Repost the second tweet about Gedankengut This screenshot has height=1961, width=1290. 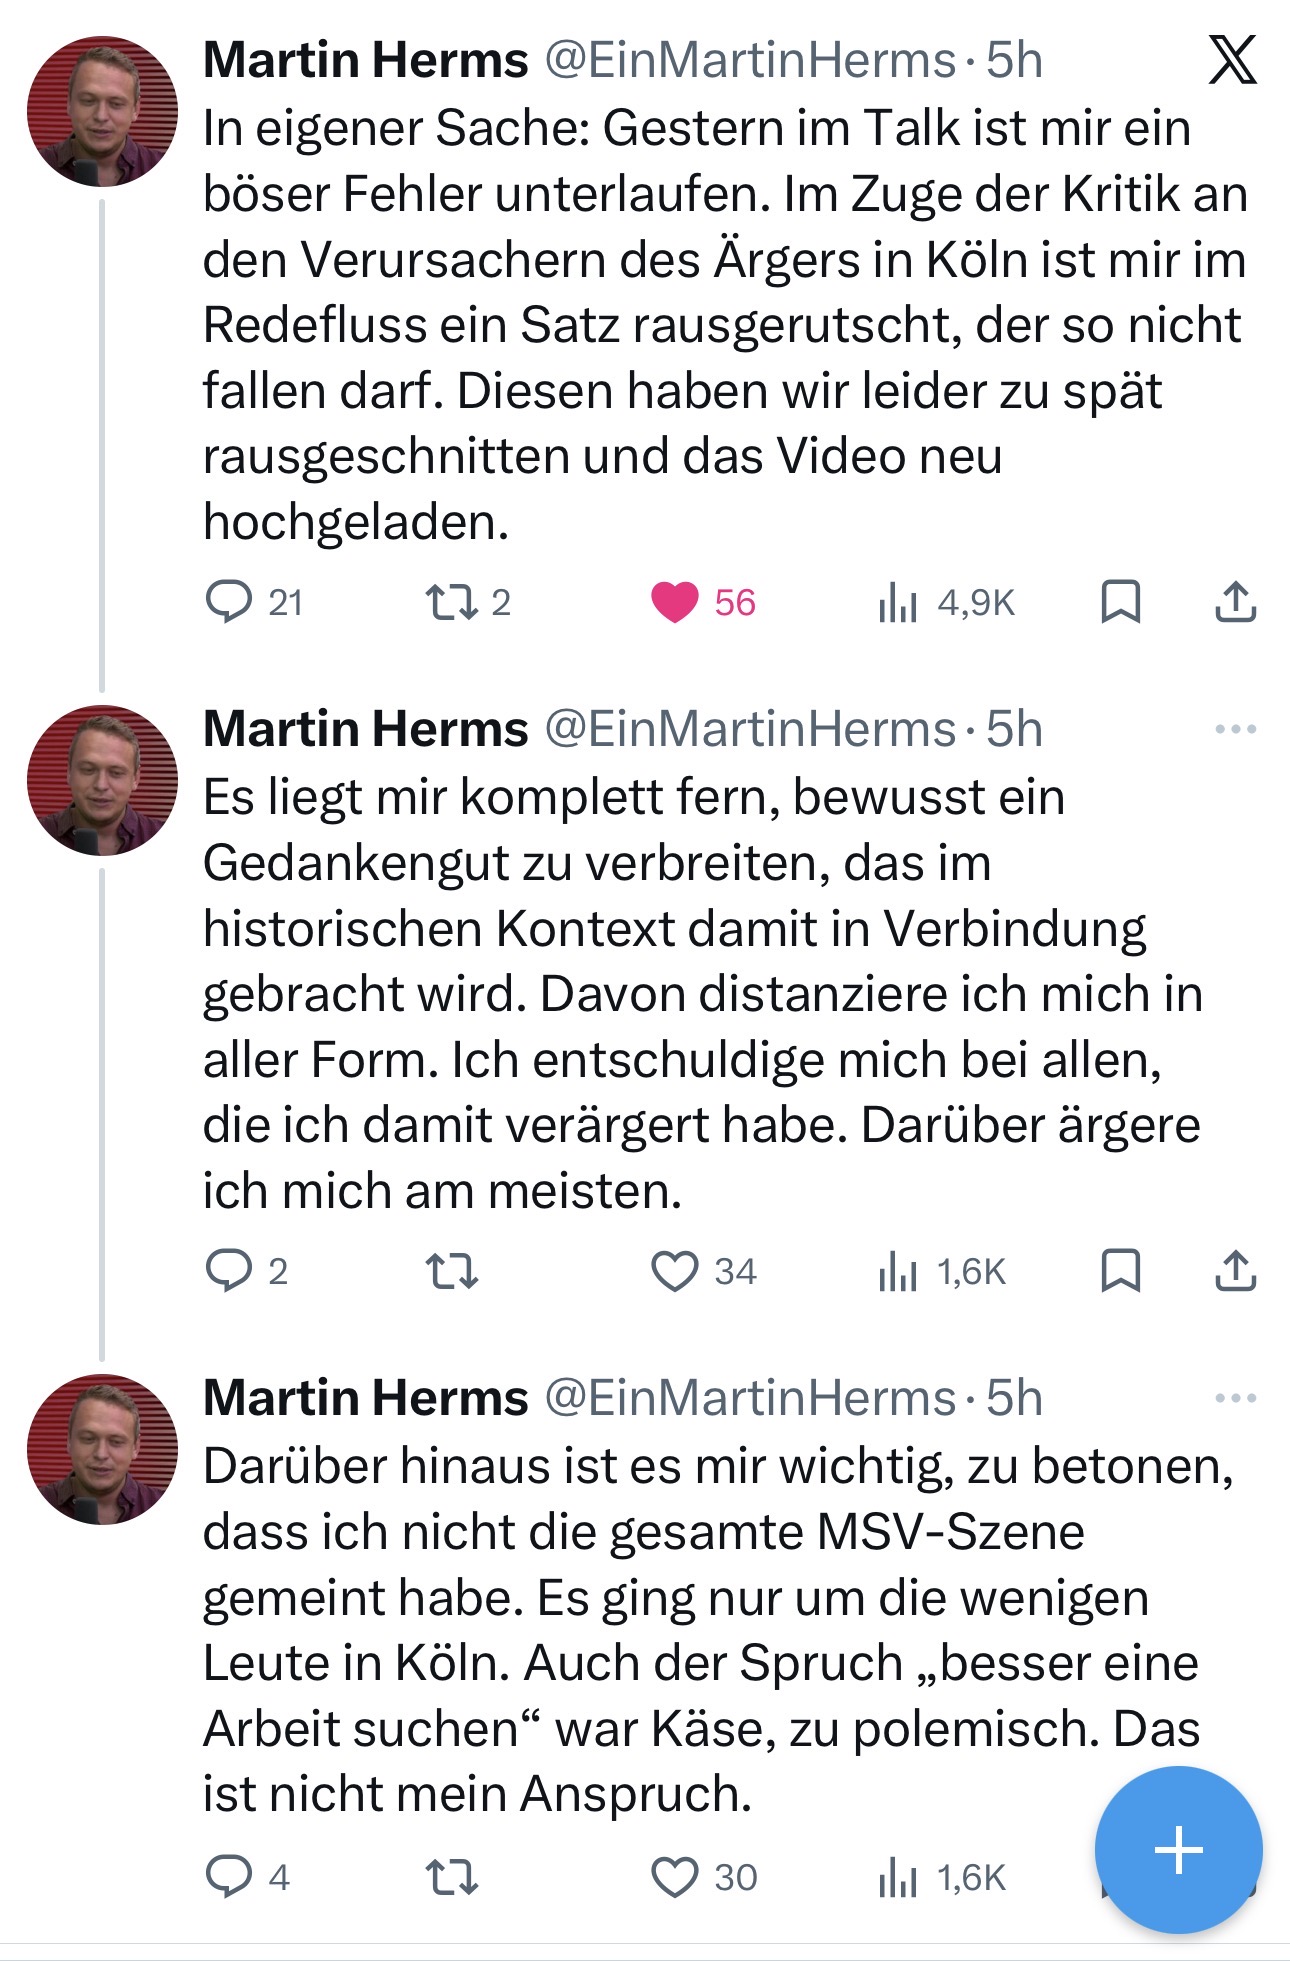[452, 1271]
